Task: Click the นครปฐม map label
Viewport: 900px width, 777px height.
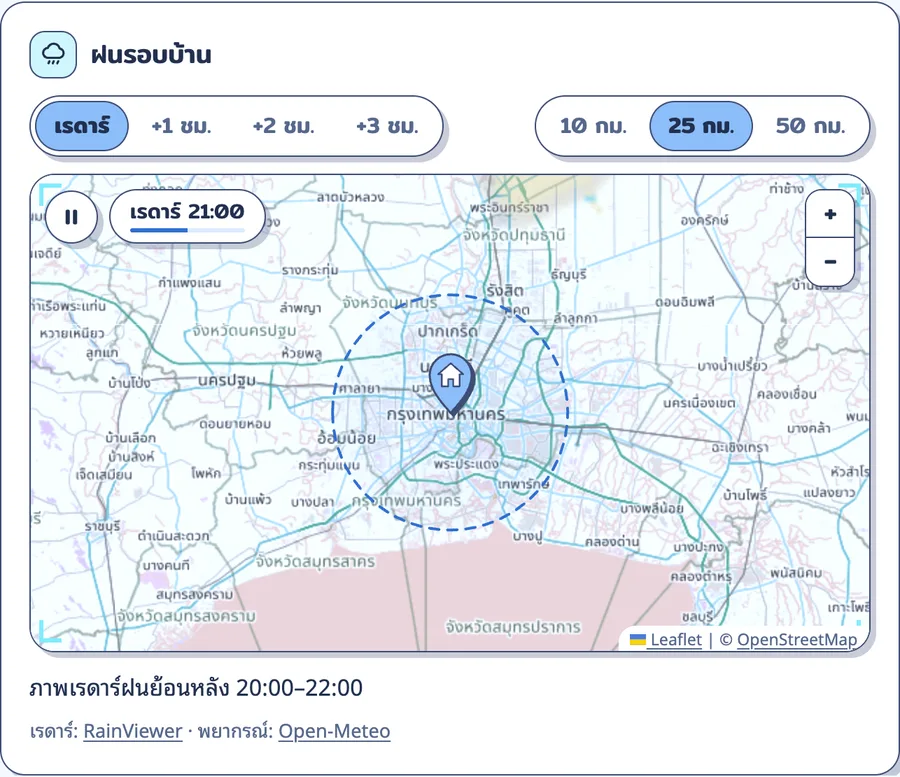Action: click(227, 380)
